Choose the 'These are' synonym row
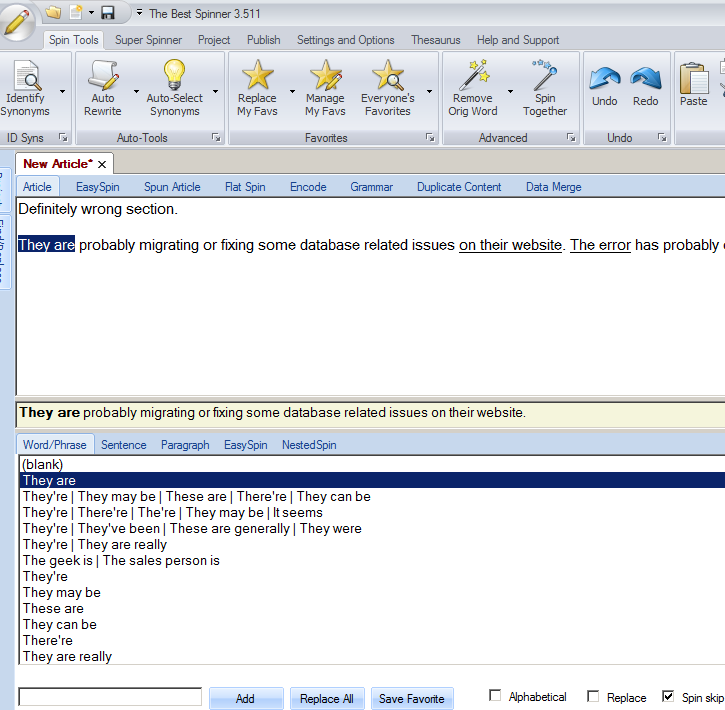 point(372,609)
